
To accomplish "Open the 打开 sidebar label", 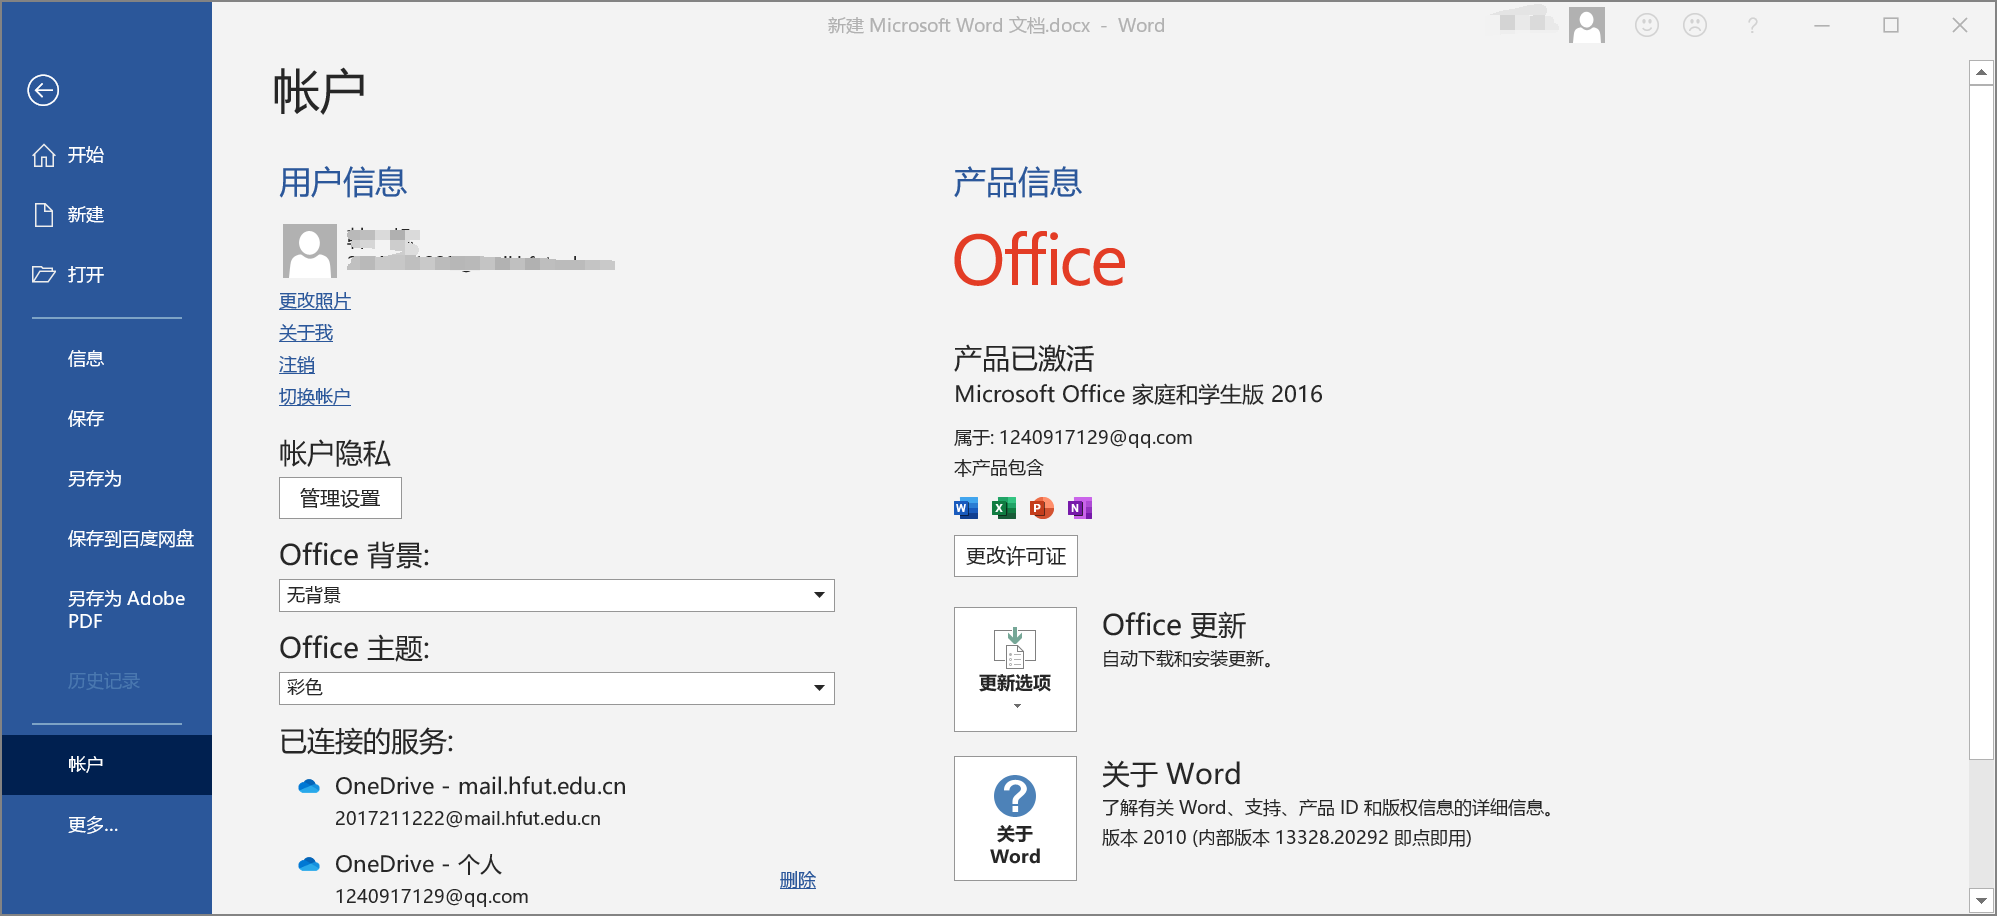I will click(x=86, y=275).
